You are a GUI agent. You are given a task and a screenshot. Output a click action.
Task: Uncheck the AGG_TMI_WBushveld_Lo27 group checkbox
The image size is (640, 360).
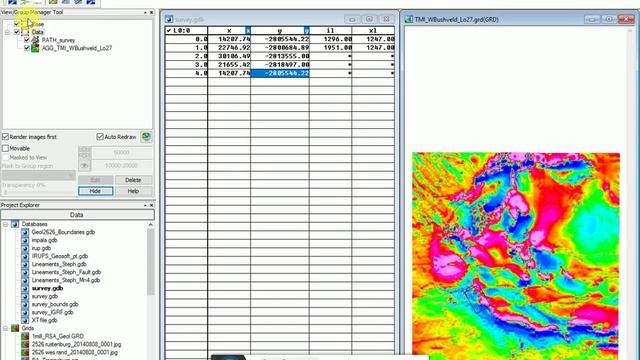(x=27, y=48)
